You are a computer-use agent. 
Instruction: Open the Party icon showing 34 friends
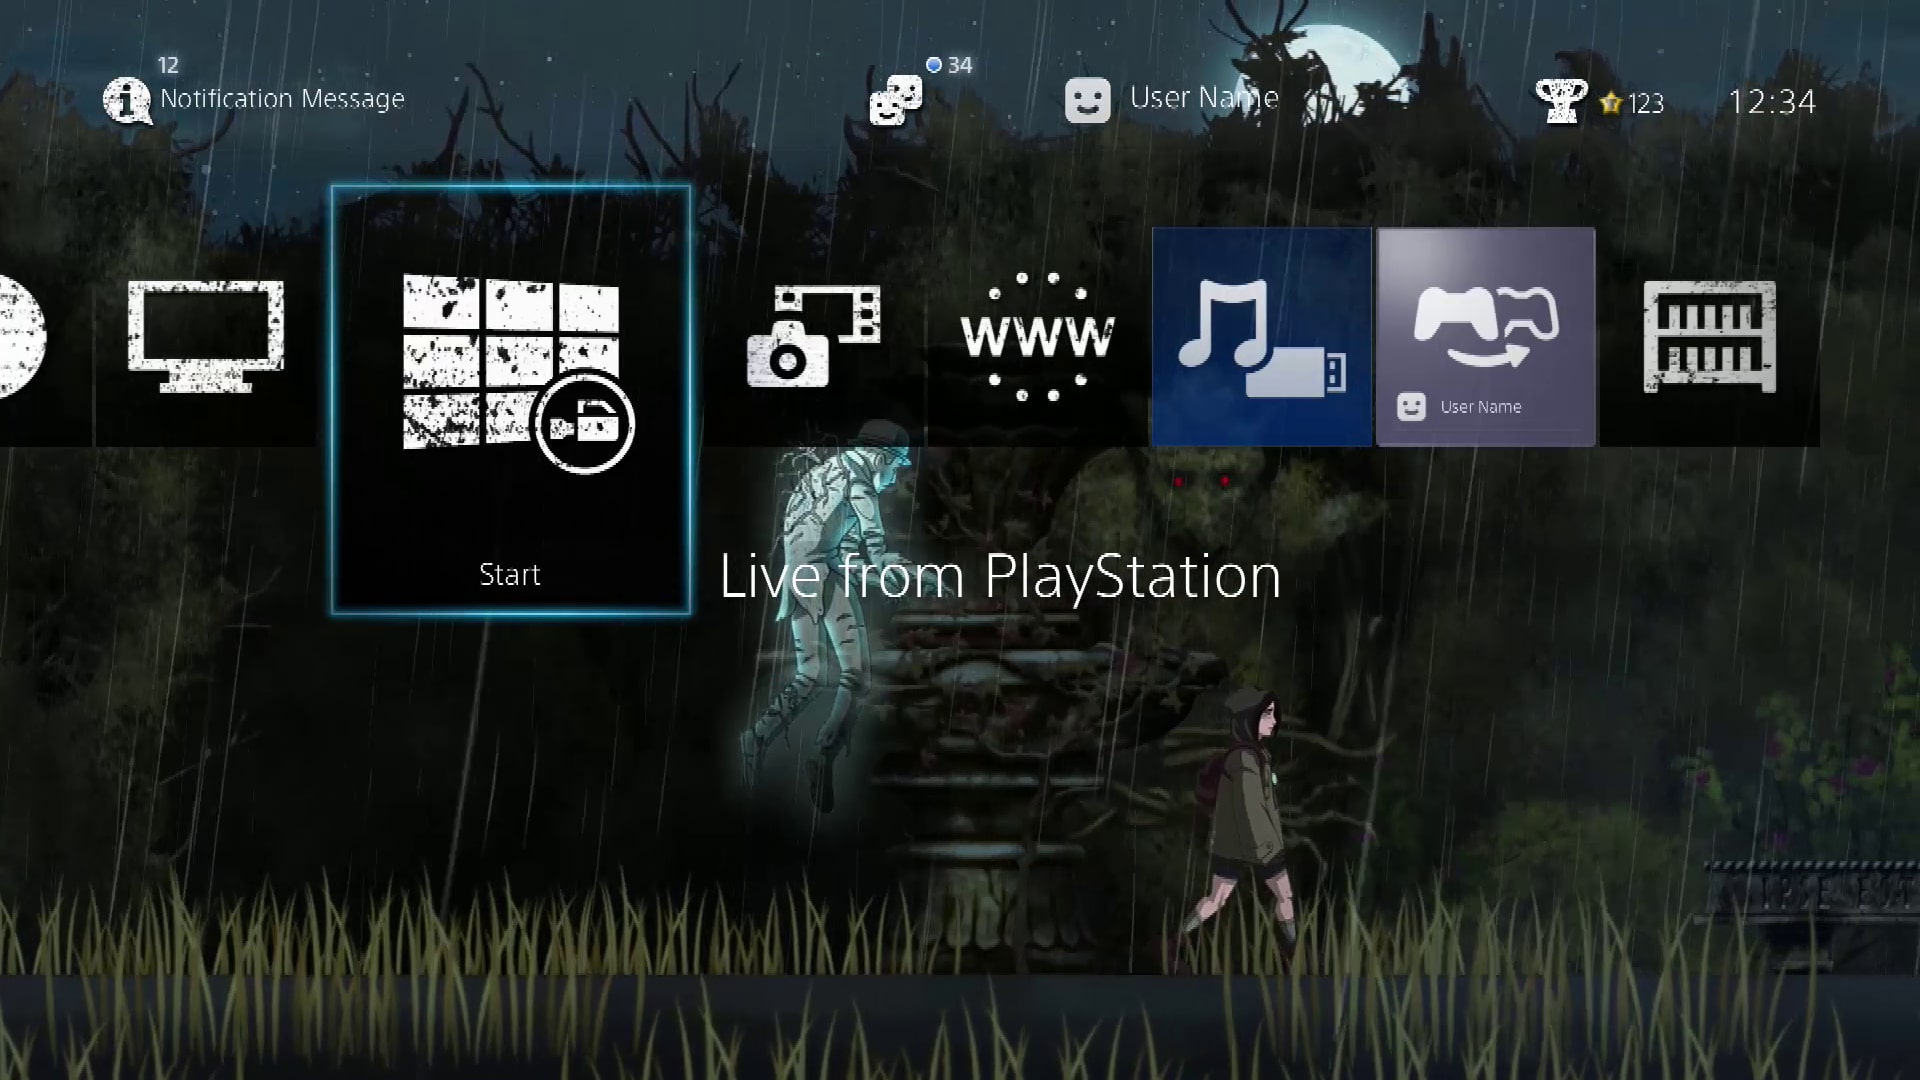[895, 100]
